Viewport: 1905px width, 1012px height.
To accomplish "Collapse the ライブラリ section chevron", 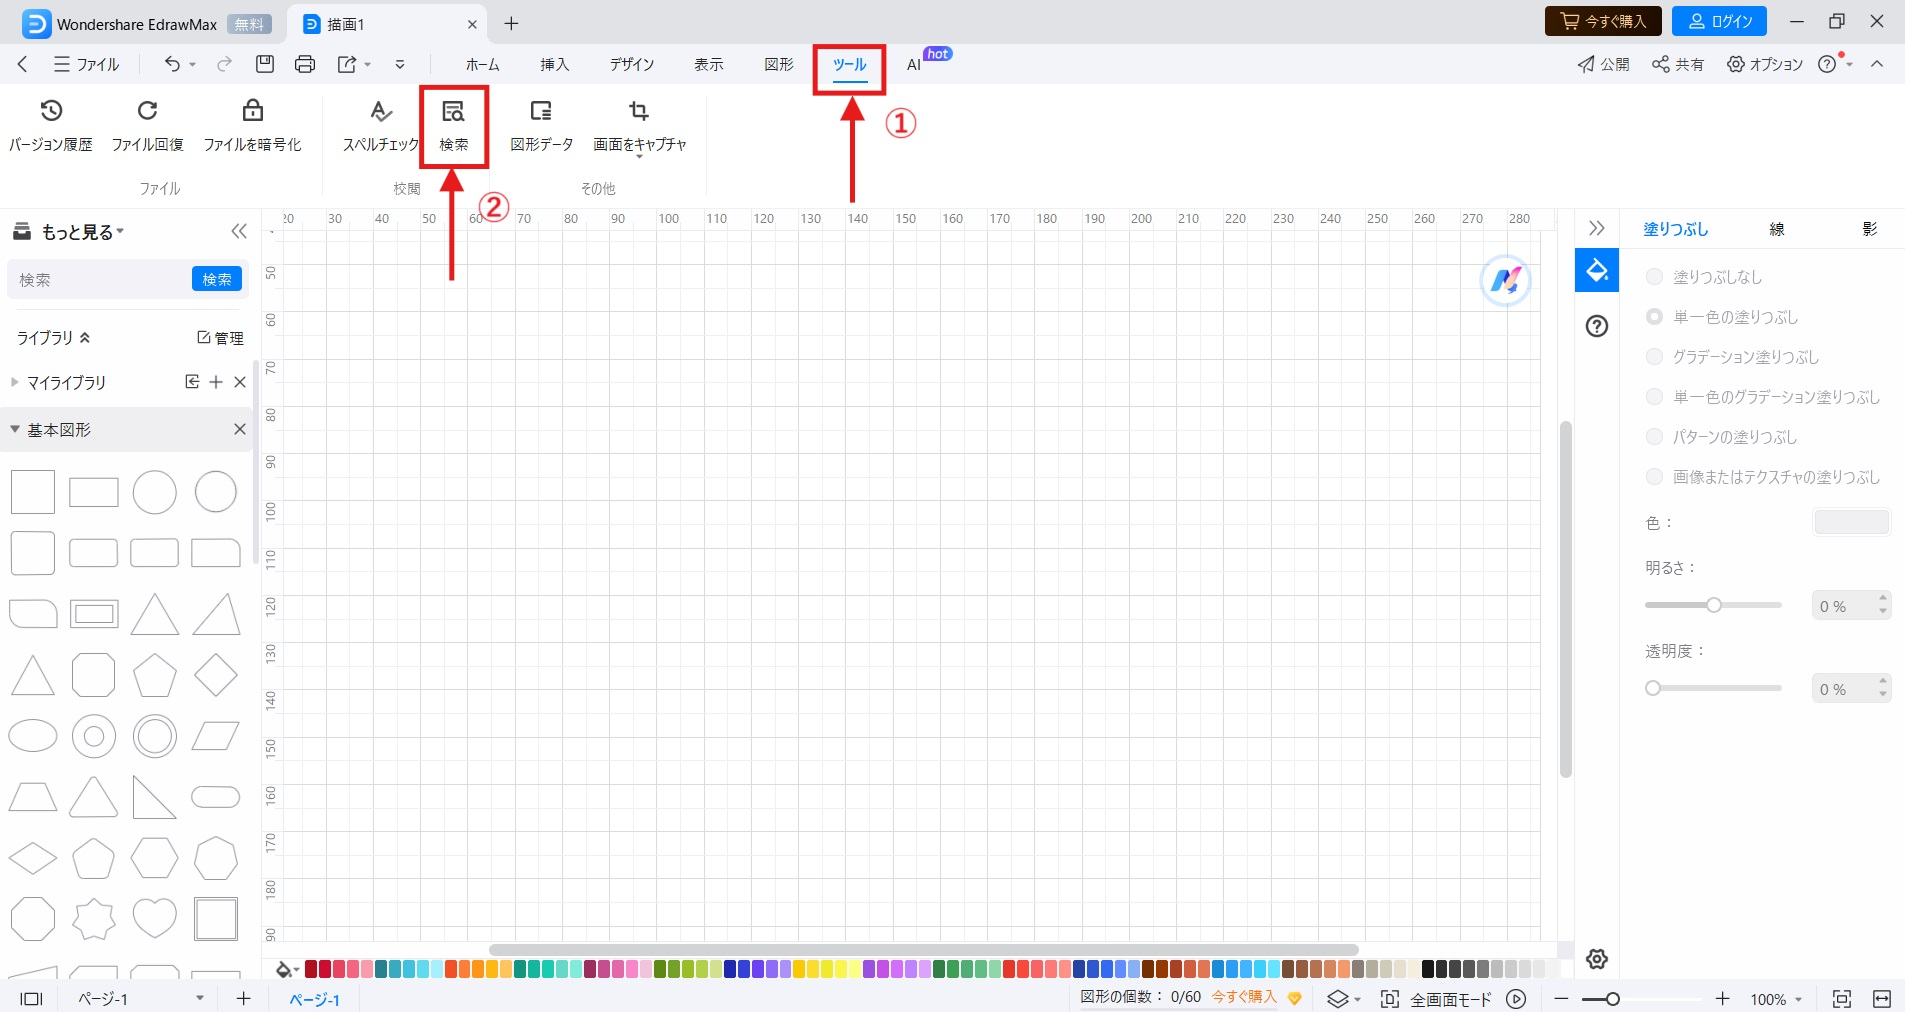I will [x=85, y=338].
